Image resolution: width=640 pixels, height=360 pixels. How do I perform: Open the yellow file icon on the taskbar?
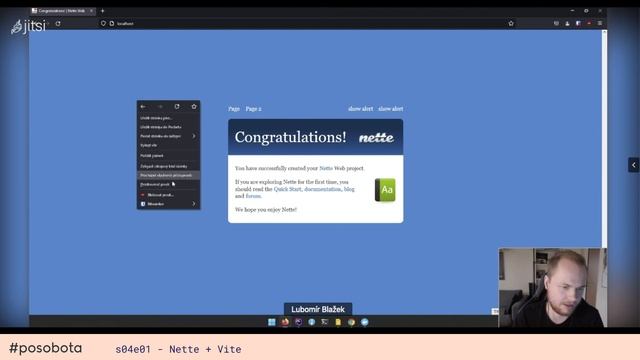pyautogui.click(x=338, y=322)
